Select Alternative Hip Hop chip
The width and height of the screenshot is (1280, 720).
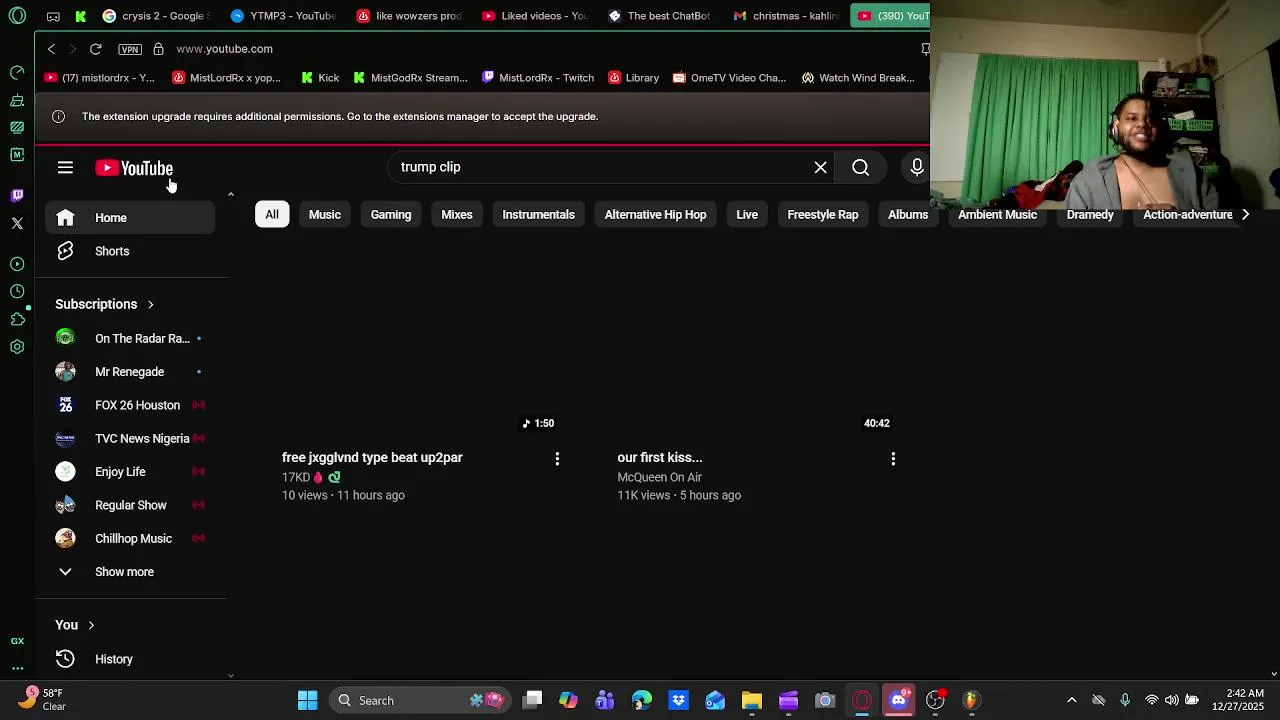click(655, 214)
